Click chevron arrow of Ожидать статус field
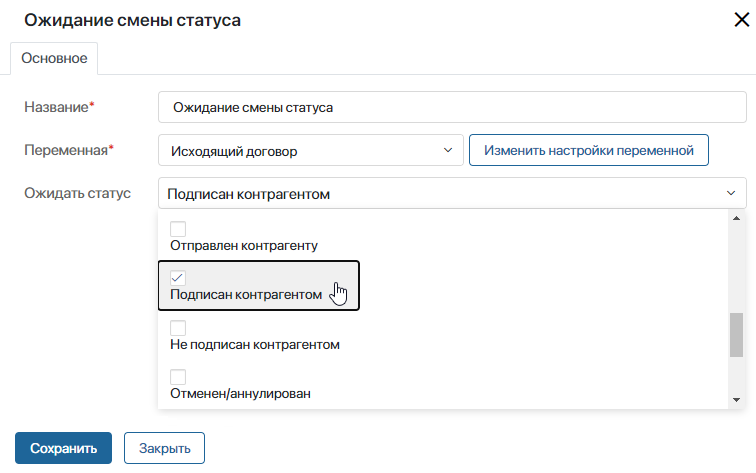The image size is (756, 473). pos(731,193)
